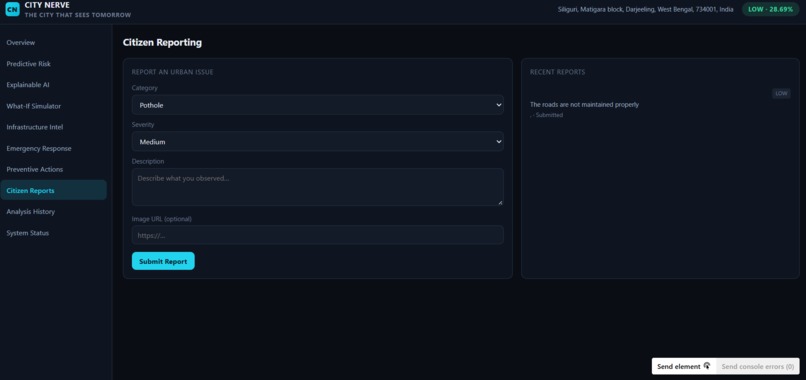Click the Send element button

tap(684, 366)
